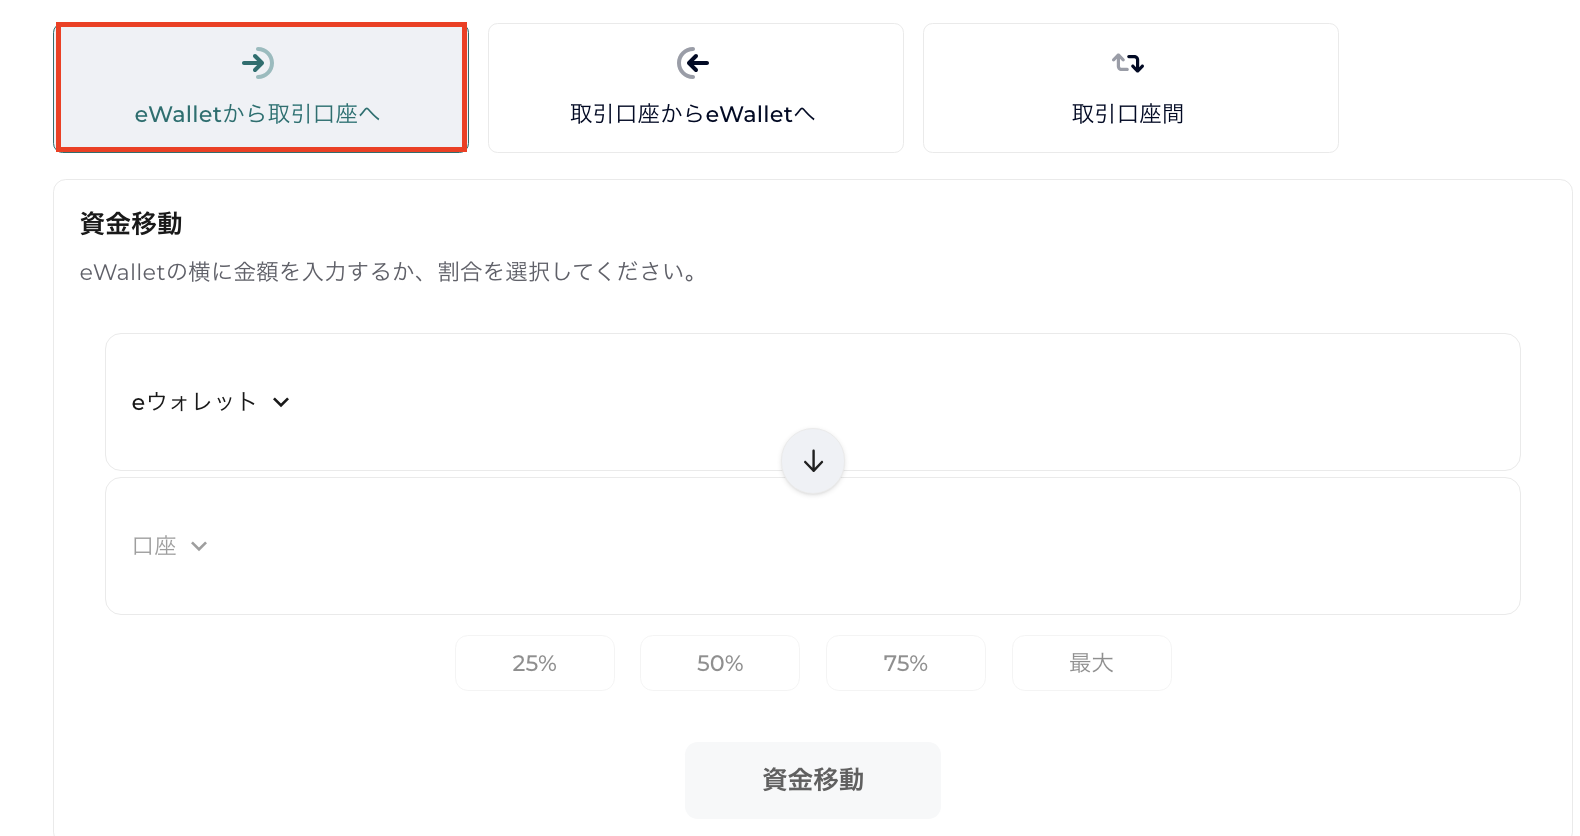Switch to the 取引口座からeWalletへ tab label
This screenshot has width=1580, height=836.
click(x=693, y=114)
